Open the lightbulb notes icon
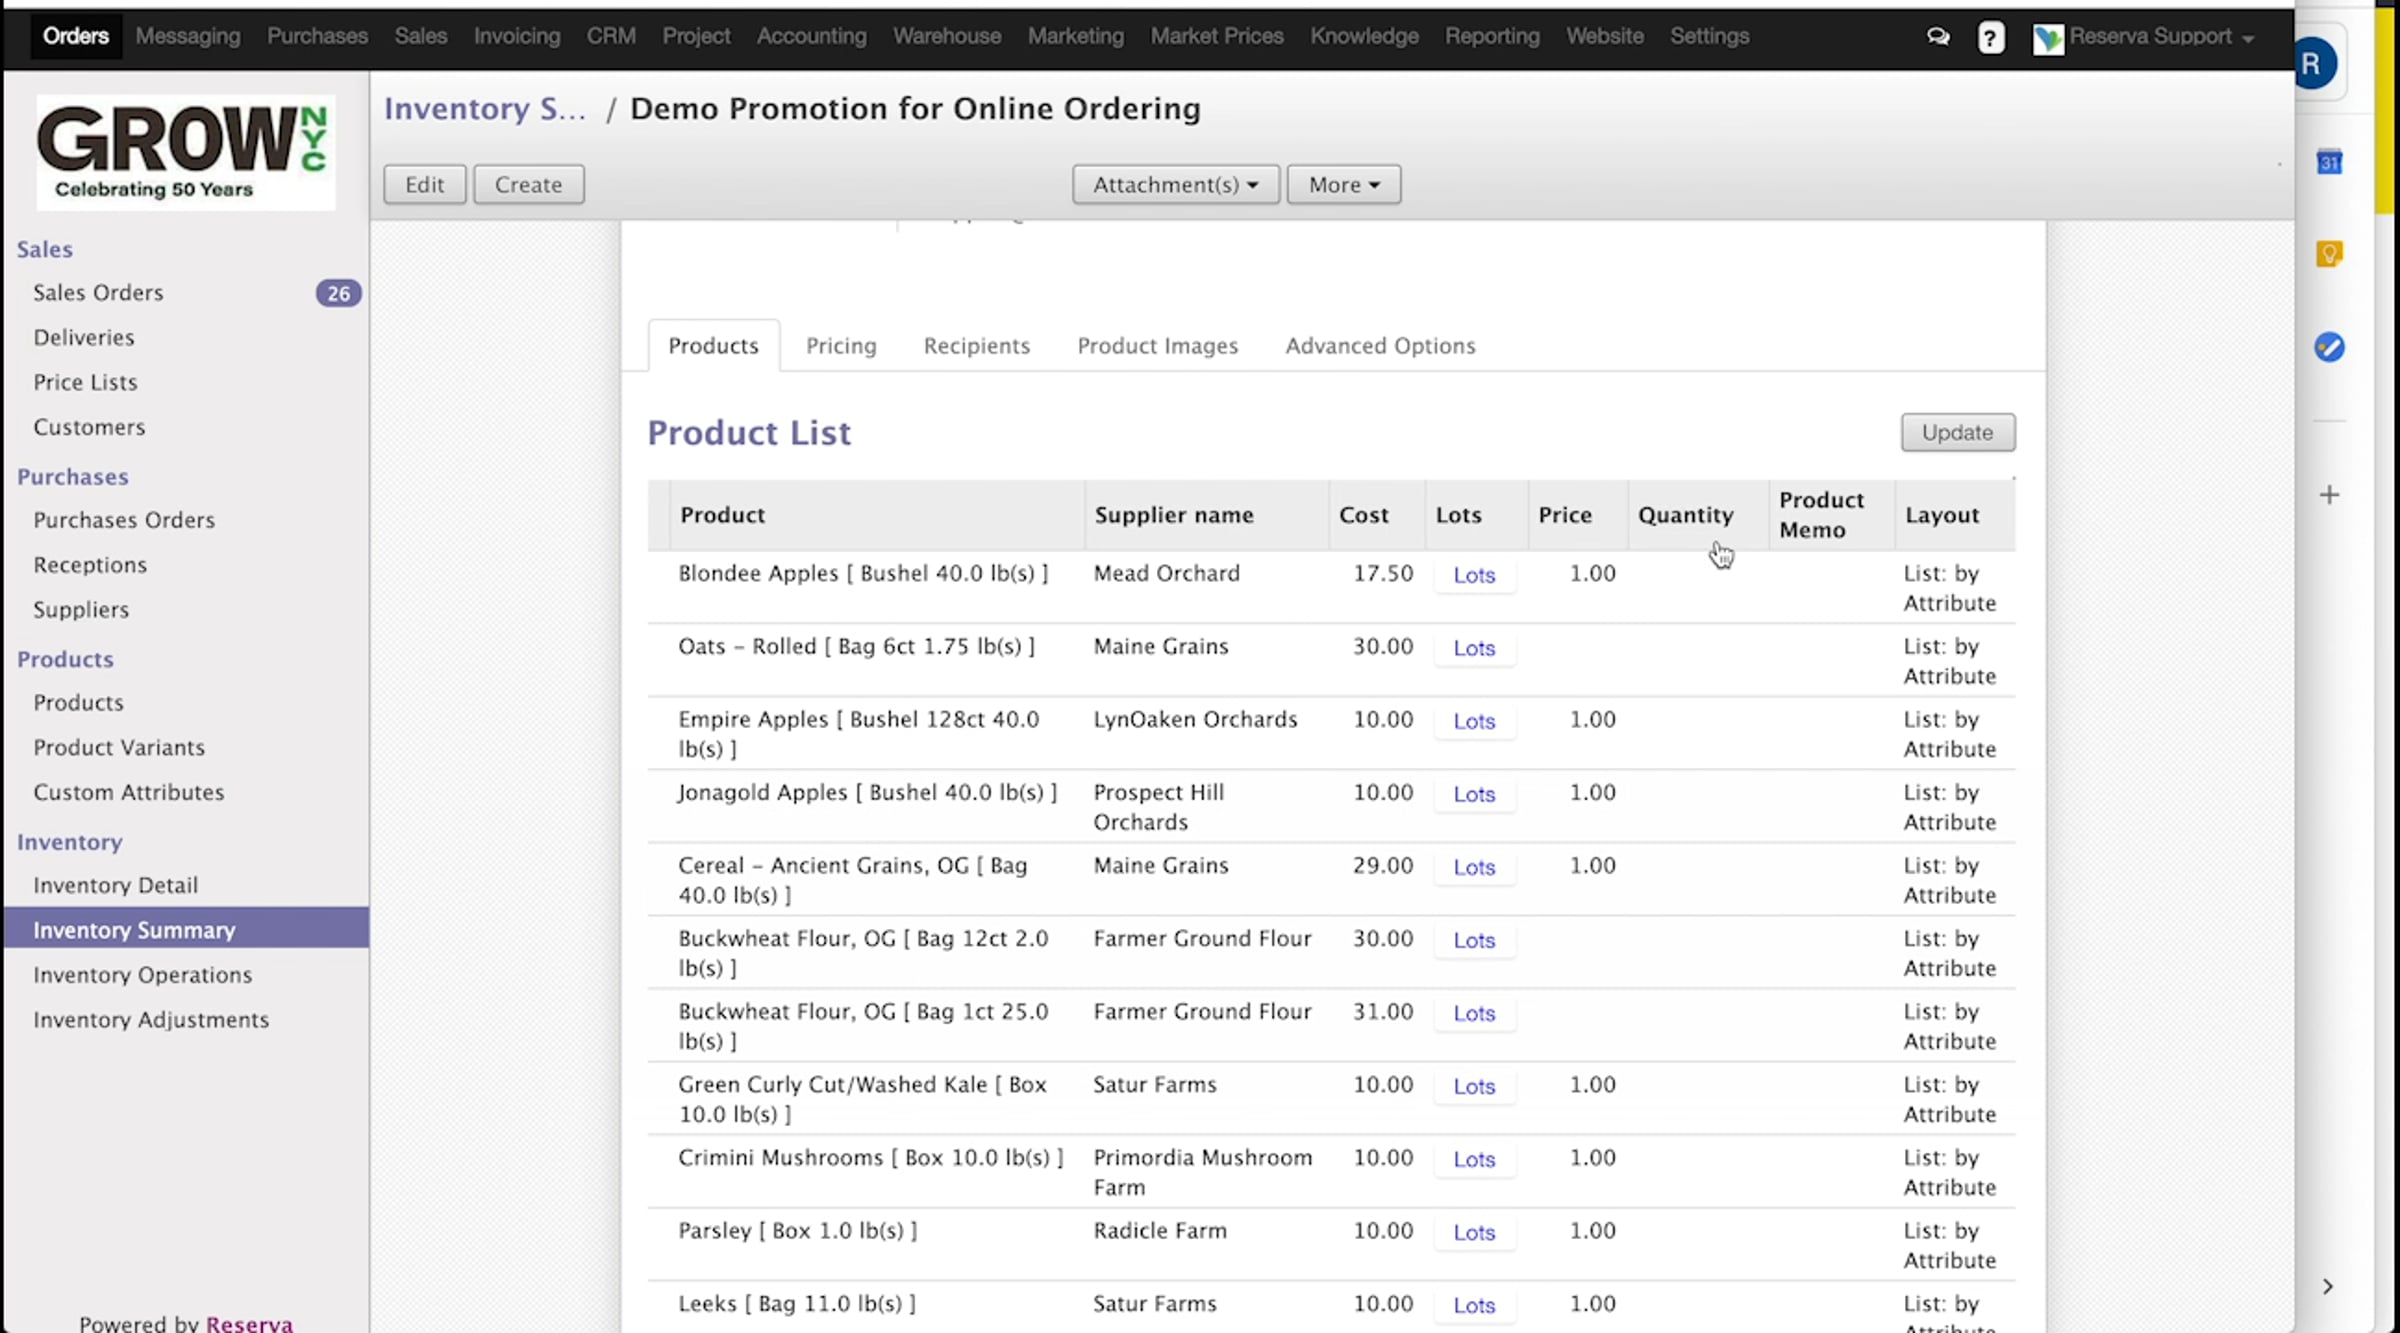This screenshot has height=1333, width=2400. tap(2329, 254)
